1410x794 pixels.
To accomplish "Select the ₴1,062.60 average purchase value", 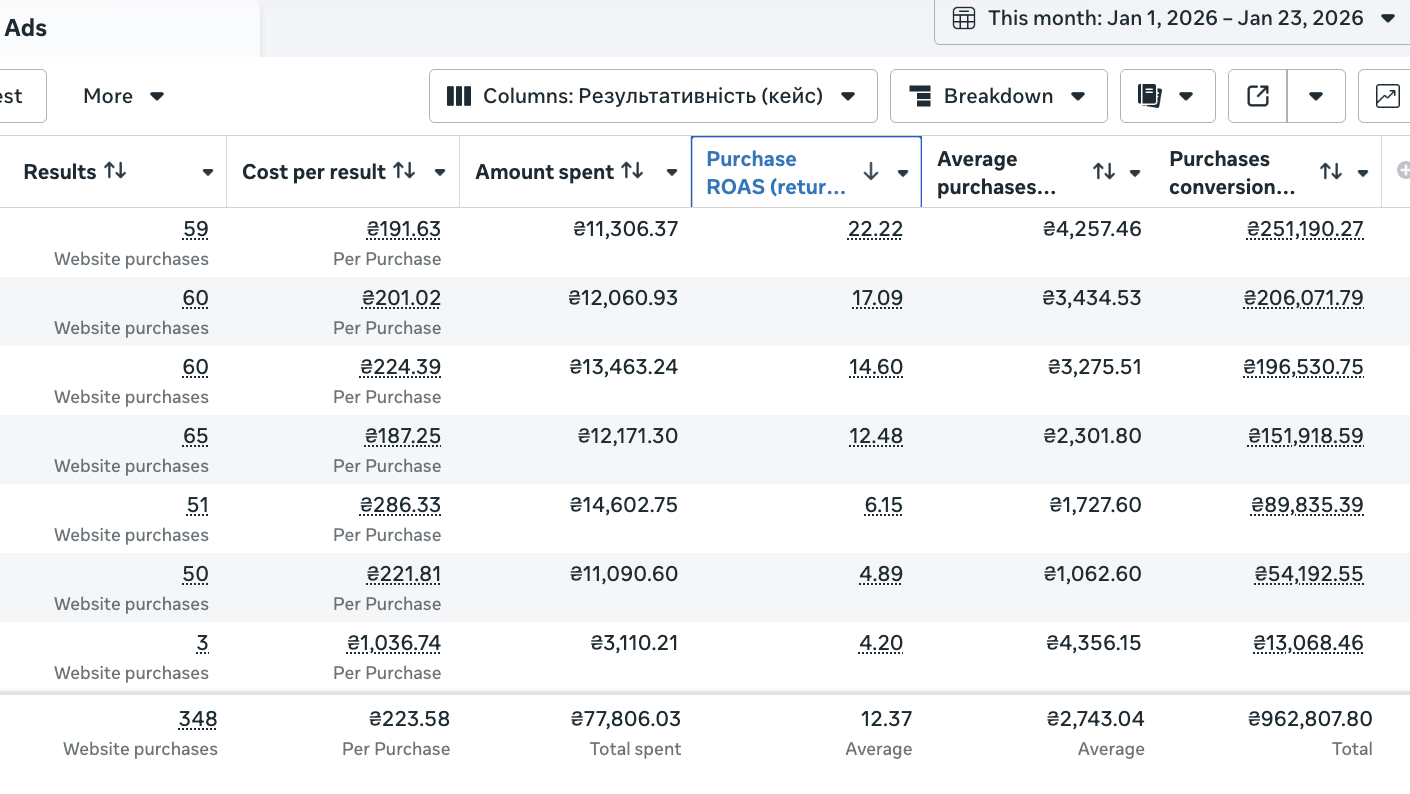I will 1092,574.
